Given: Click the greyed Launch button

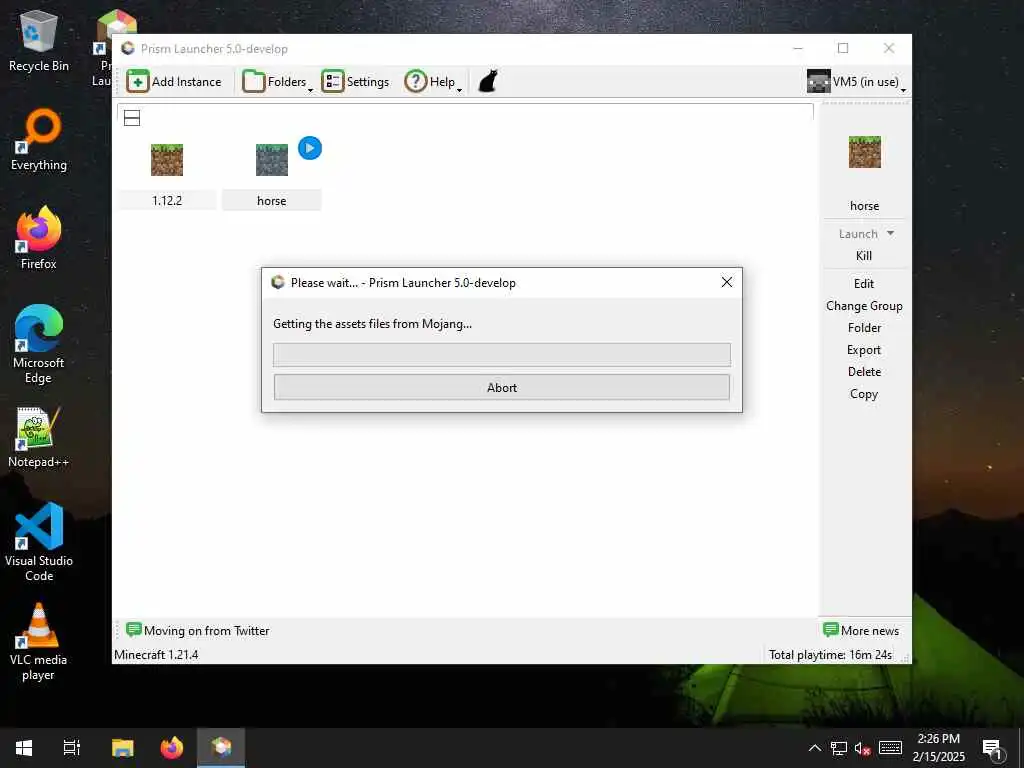Looking at the screenshot, I should coord(858,234).
